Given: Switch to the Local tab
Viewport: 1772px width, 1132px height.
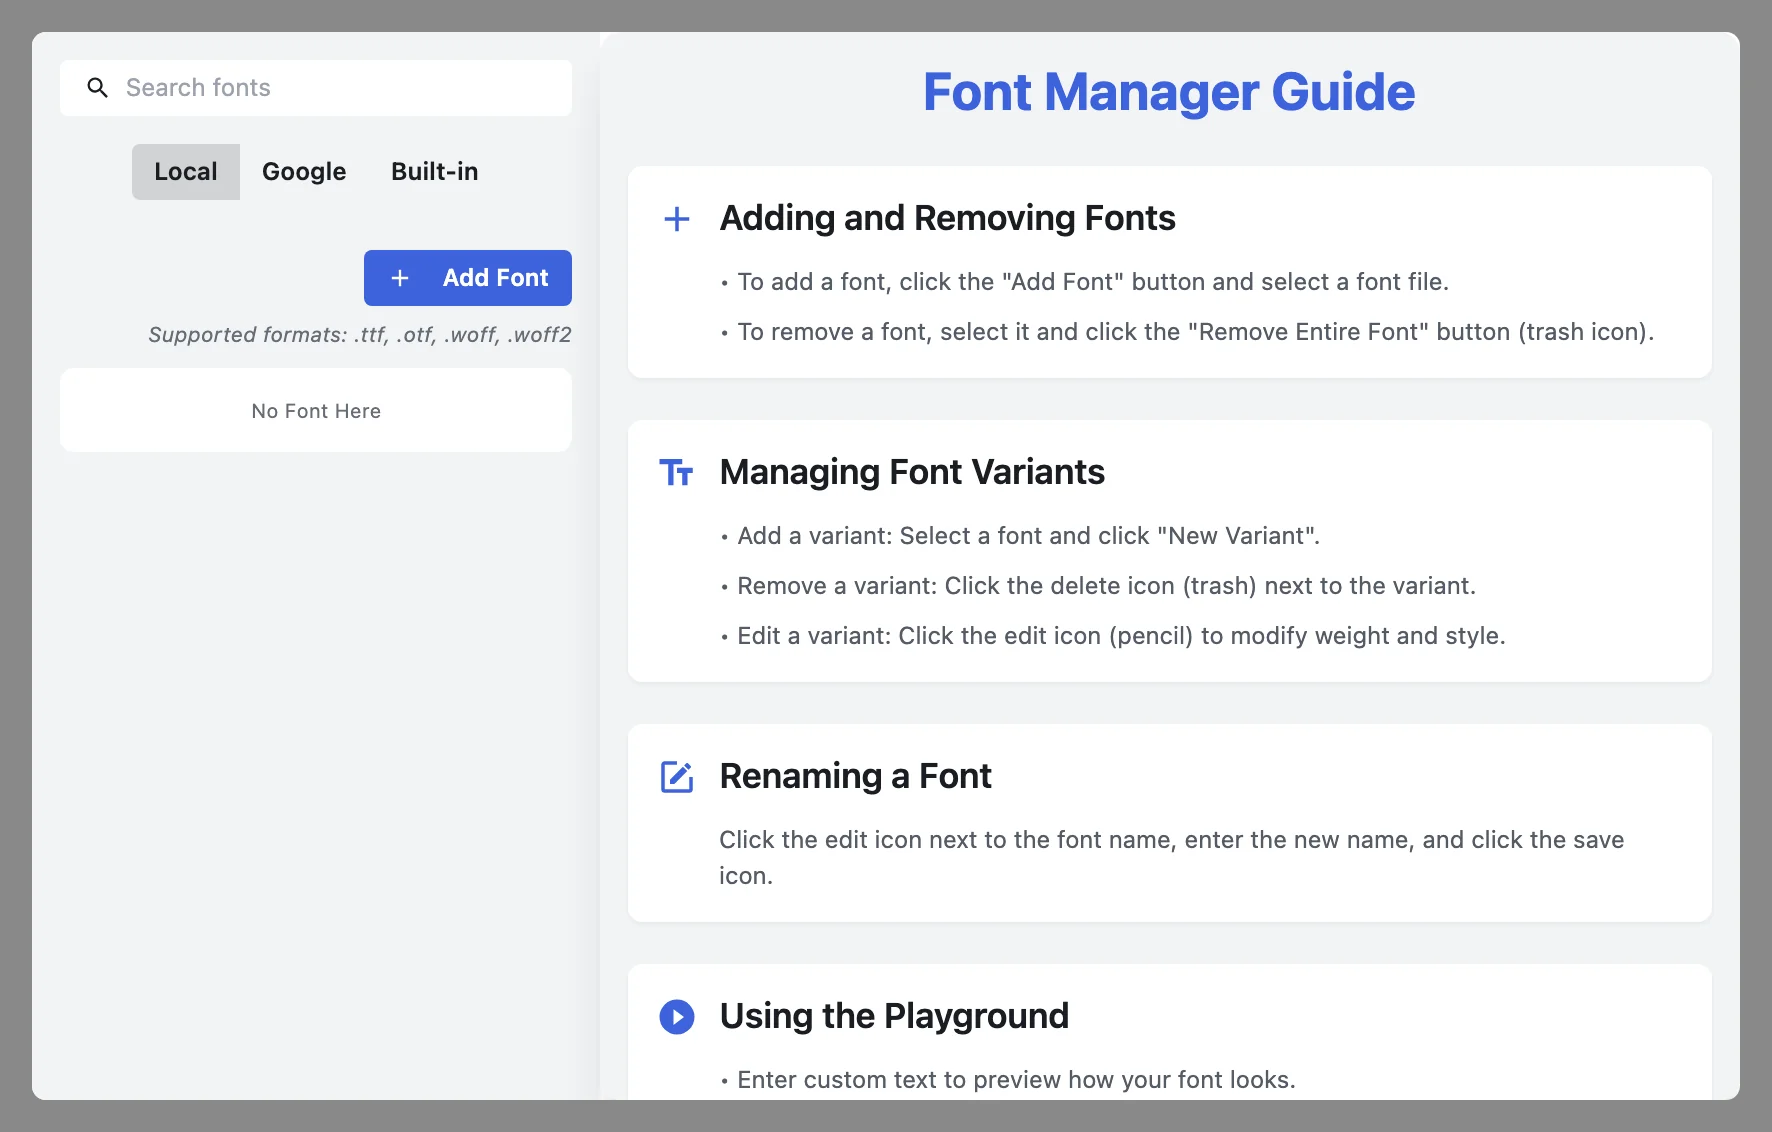Looking at the screenshot, I should (x=186, y=172).
